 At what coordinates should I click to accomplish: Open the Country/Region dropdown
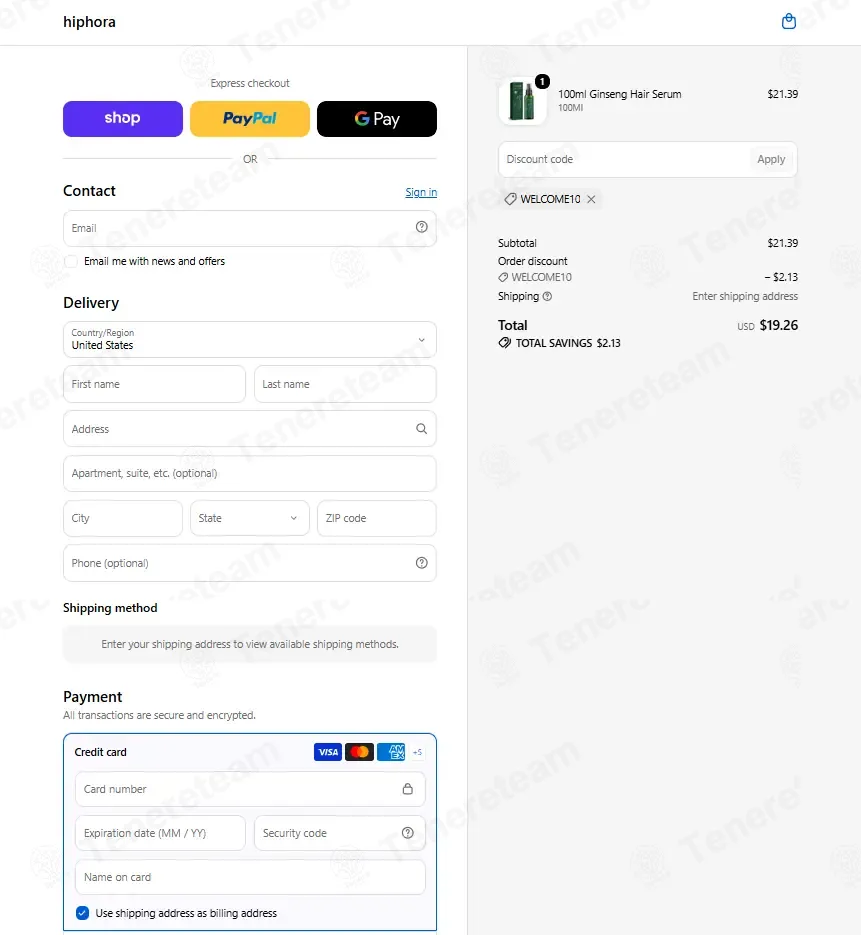250,339
